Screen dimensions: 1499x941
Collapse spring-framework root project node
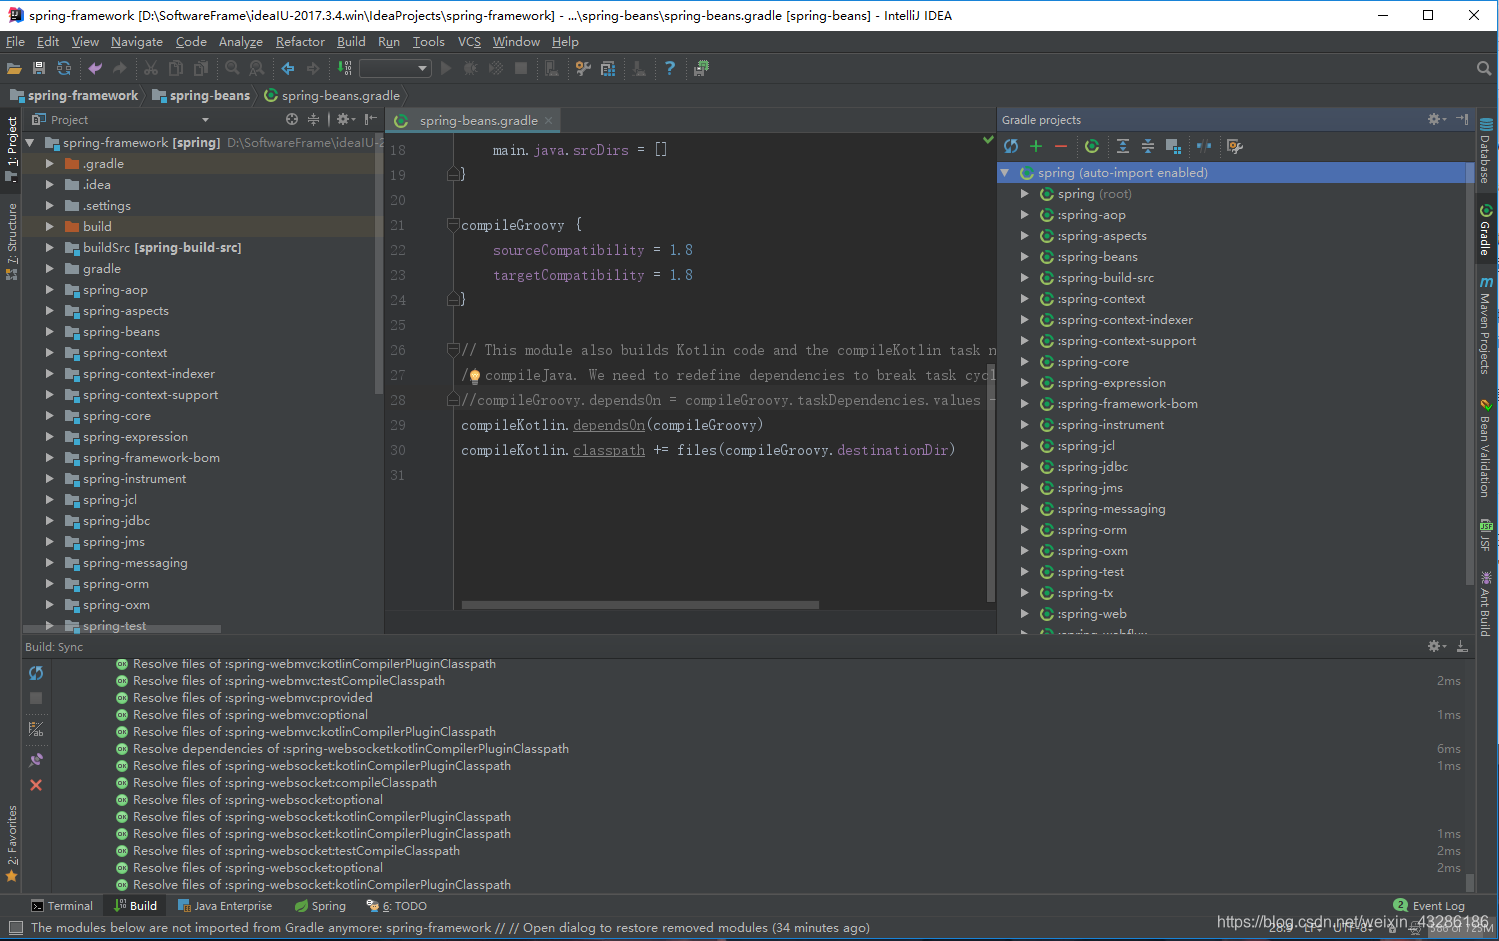pyautogui.click(x=30, y=142)
